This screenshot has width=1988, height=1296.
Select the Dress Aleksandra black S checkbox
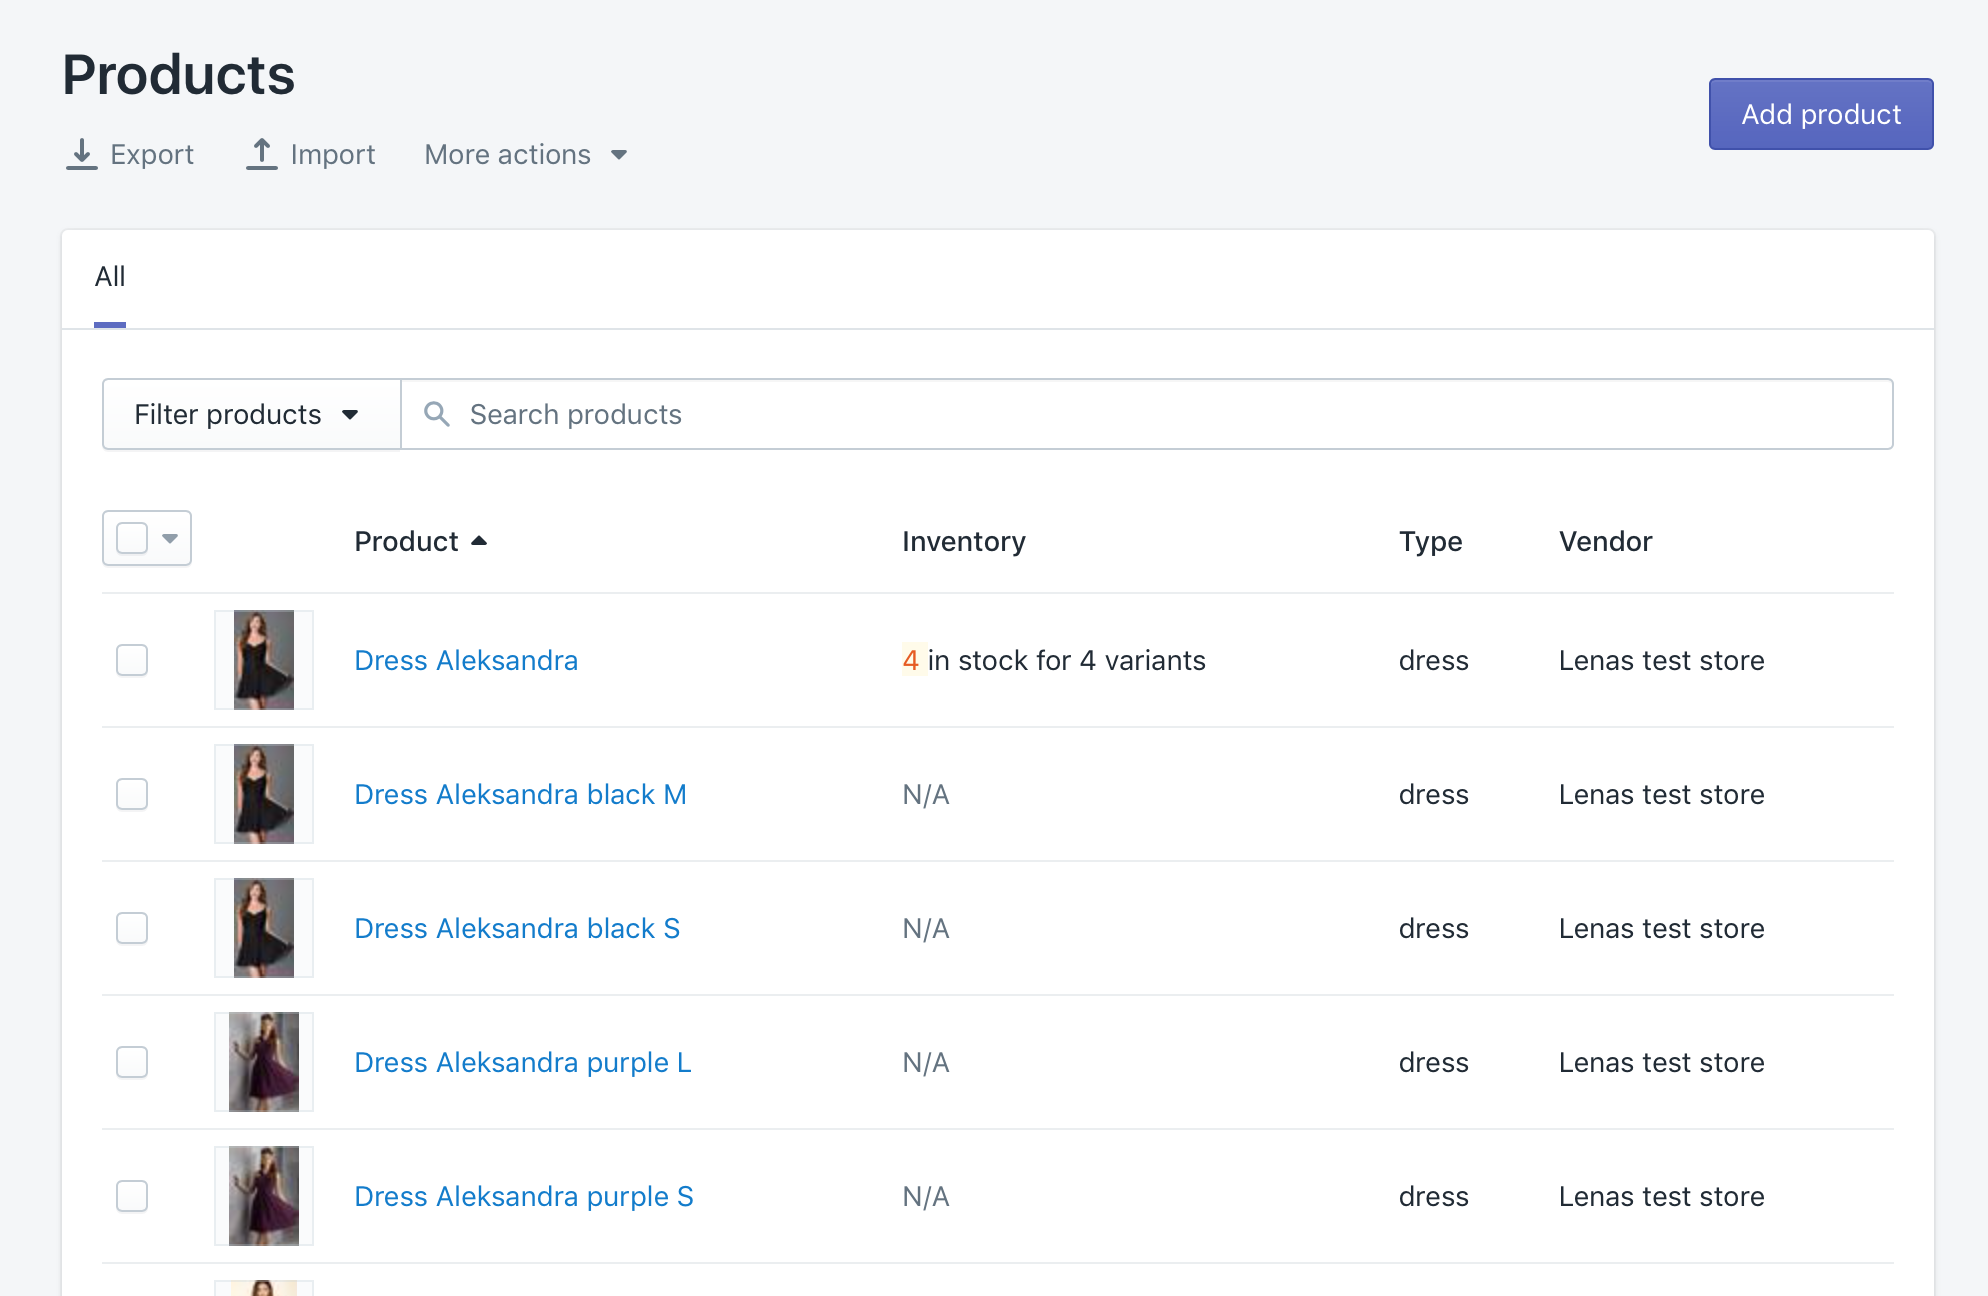point(132,928)
